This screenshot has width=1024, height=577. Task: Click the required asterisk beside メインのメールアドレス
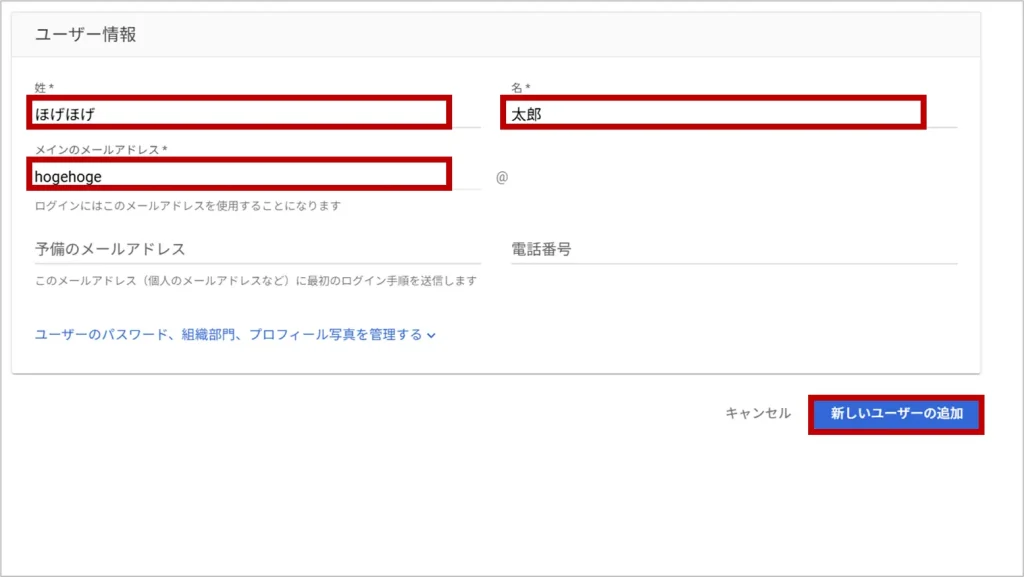(164, 150)
